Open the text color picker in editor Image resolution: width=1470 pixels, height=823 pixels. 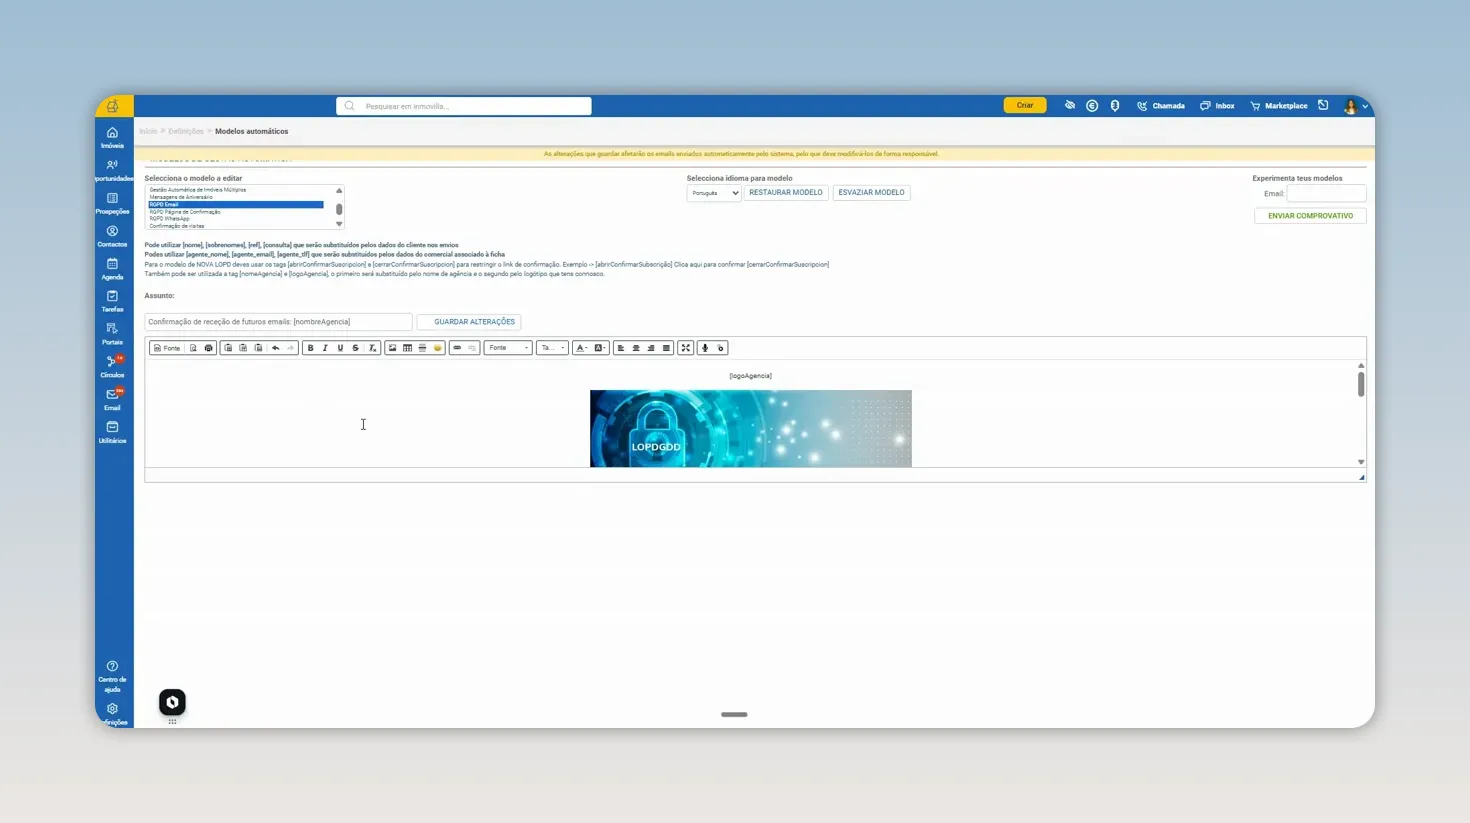581,348
